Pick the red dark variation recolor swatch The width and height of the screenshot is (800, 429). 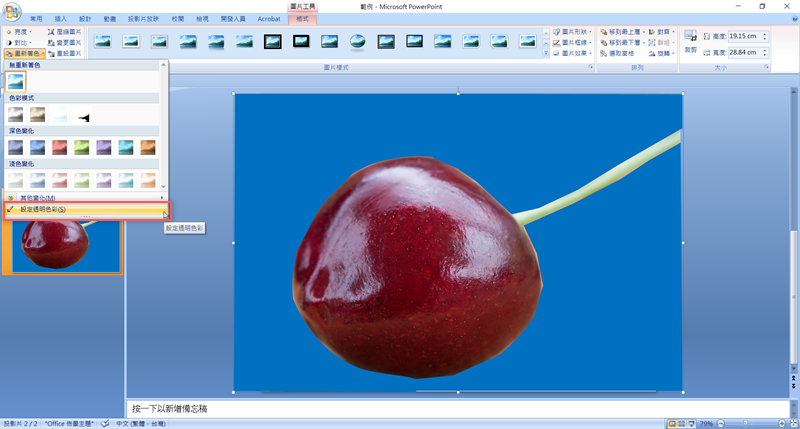(x=60, y=148)
